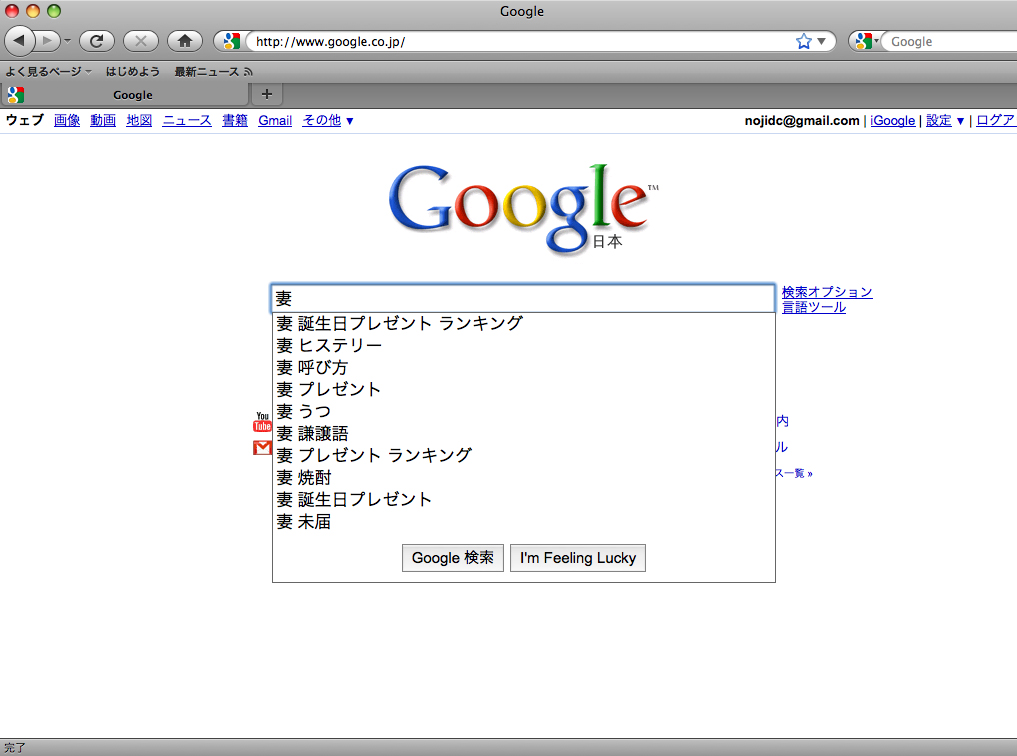Click the Google 日本 logo
Viewport: 1017px width, 756px height.
pos(523,208)
